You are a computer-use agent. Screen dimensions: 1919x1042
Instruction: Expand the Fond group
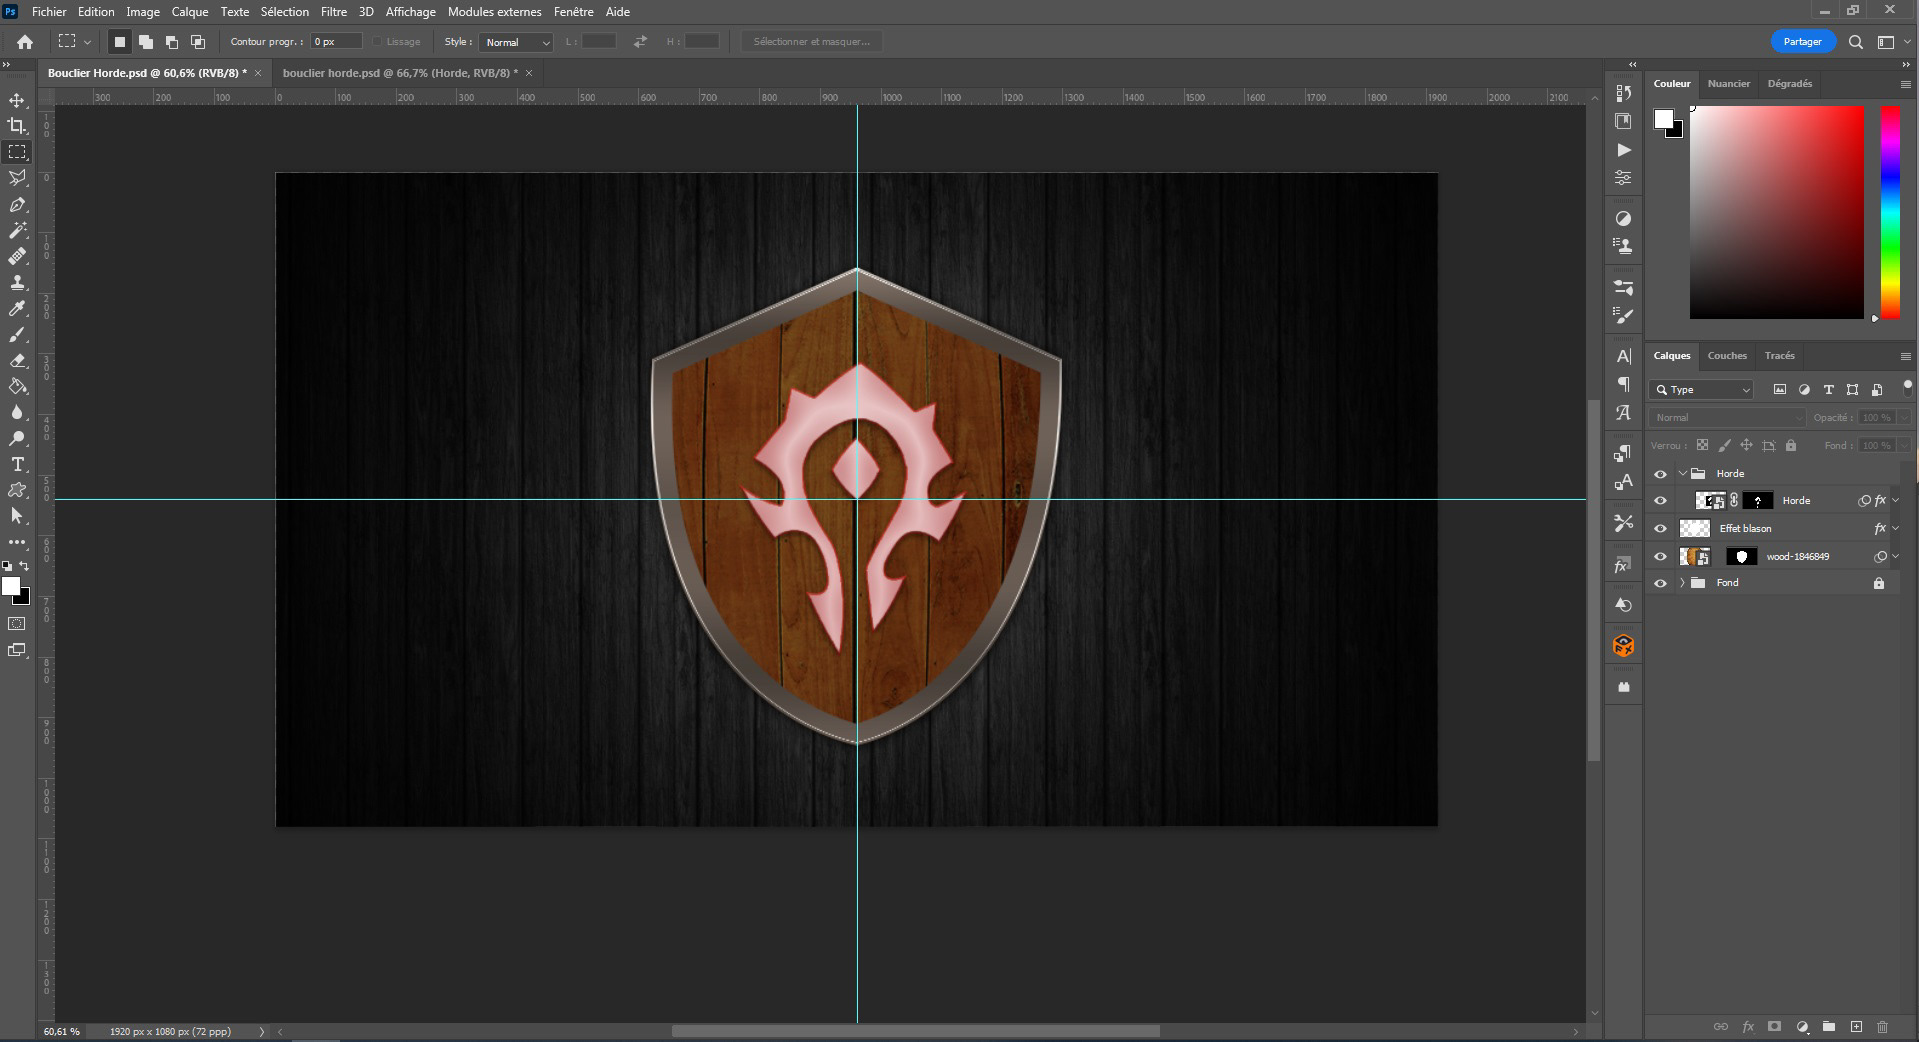tap(1683, 583)
